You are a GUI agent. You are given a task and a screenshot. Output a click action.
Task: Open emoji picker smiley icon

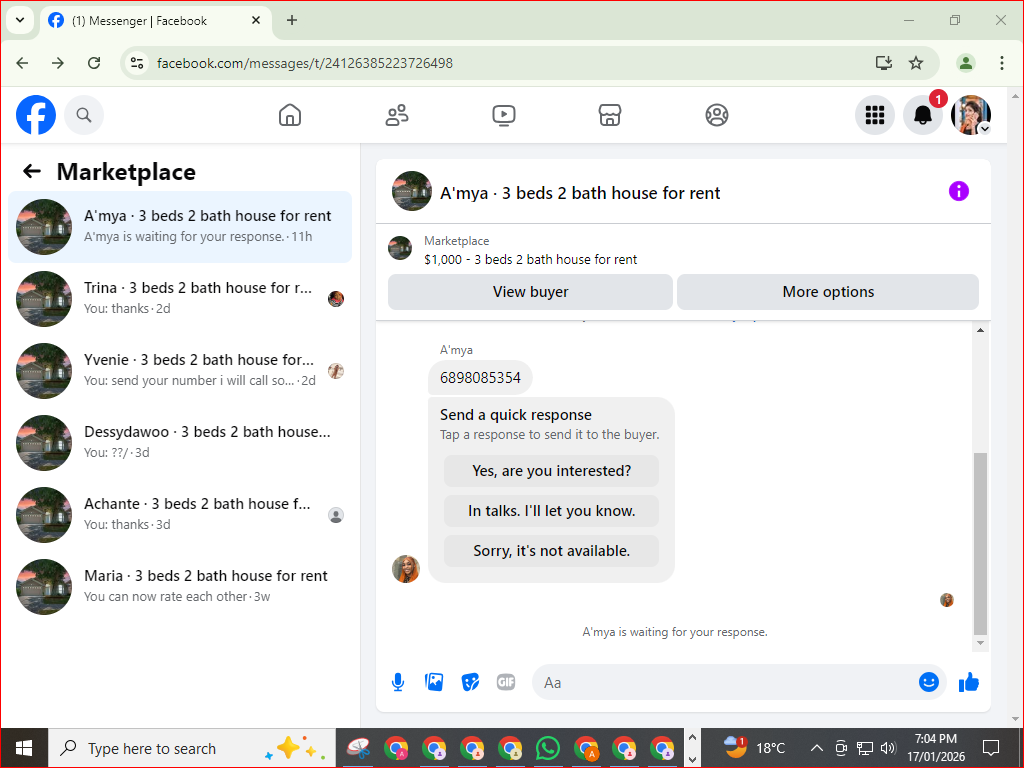[x=929, y=682]
